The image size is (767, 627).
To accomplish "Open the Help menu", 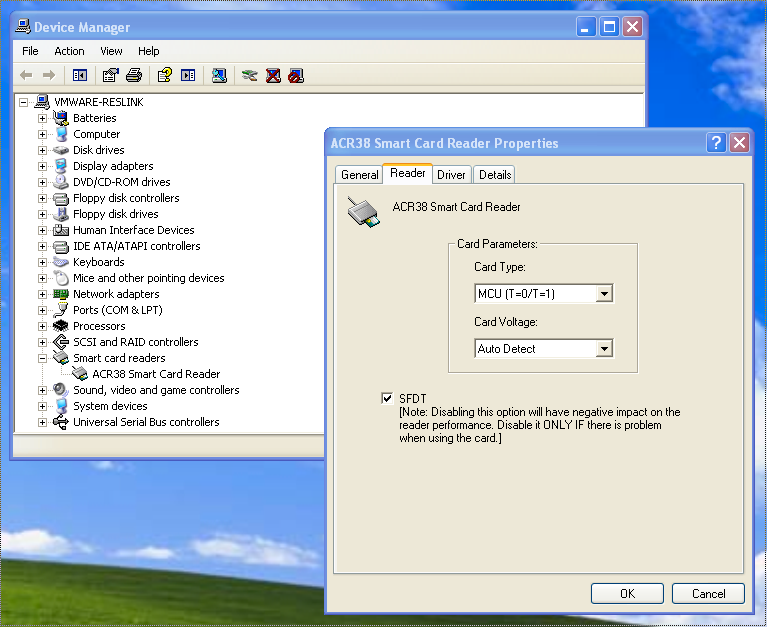I will (x=148, y=51).
